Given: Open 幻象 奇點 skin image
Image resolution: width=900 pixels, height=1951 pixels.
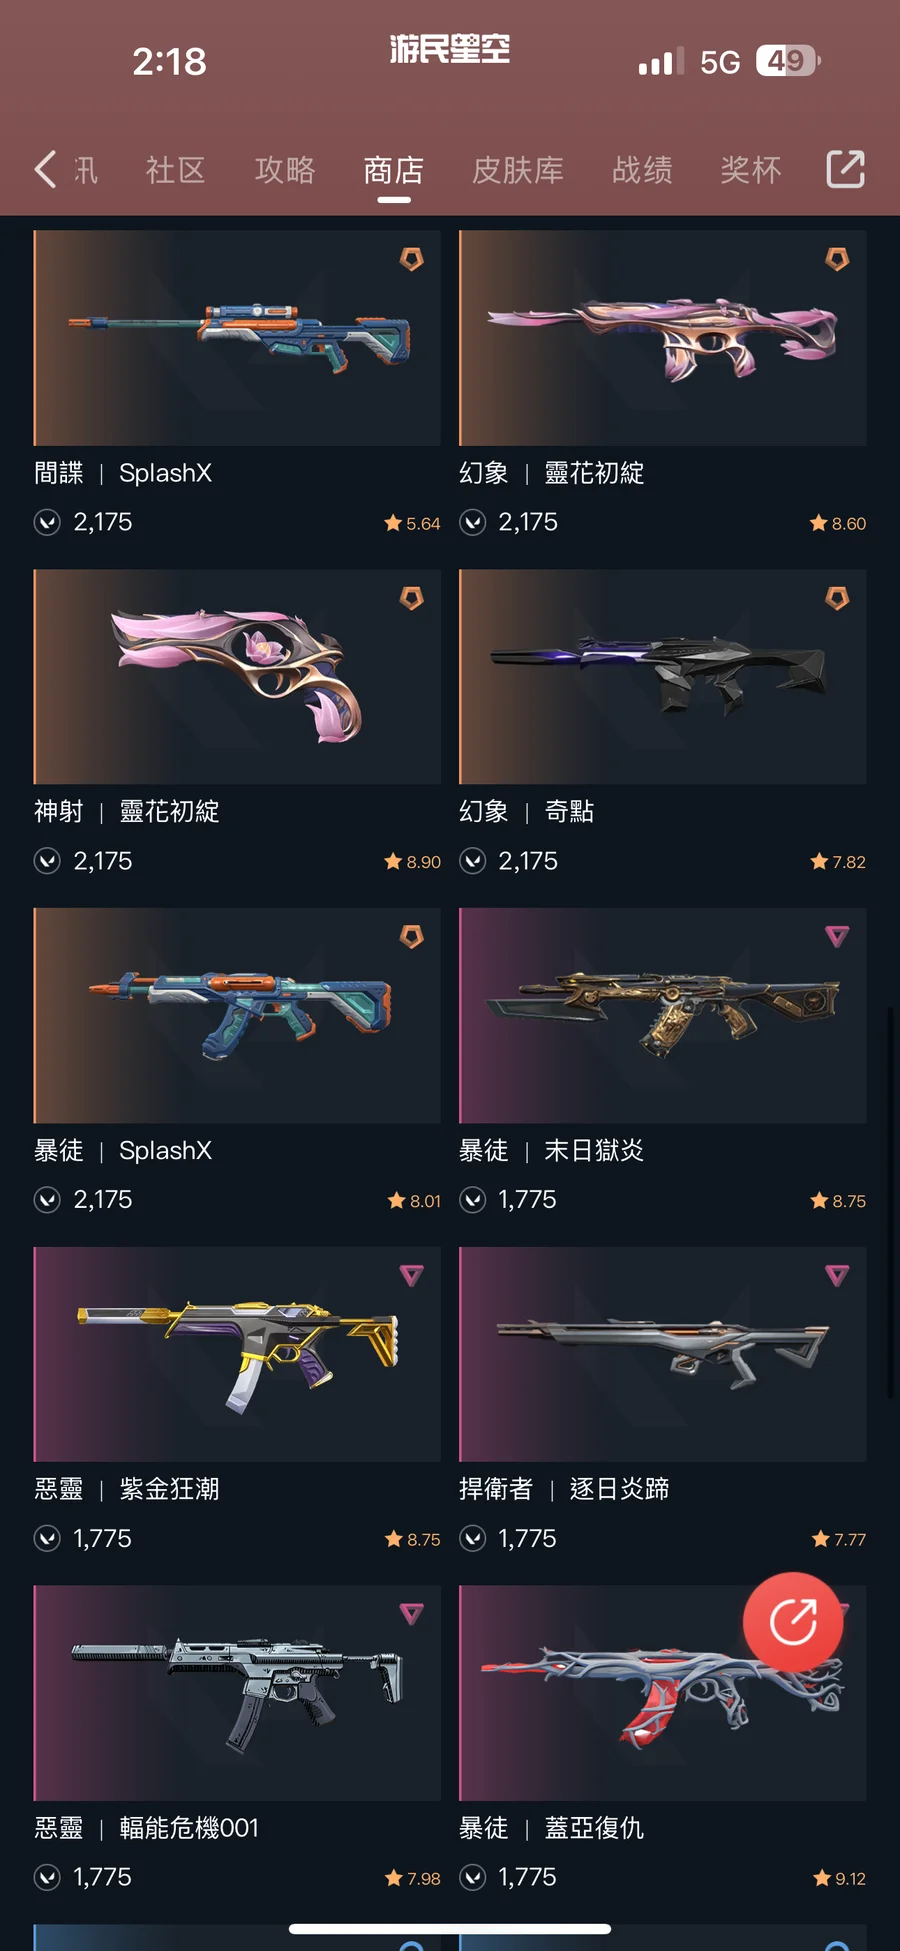Looking at the screenshot, I should (x=663, y=677).
